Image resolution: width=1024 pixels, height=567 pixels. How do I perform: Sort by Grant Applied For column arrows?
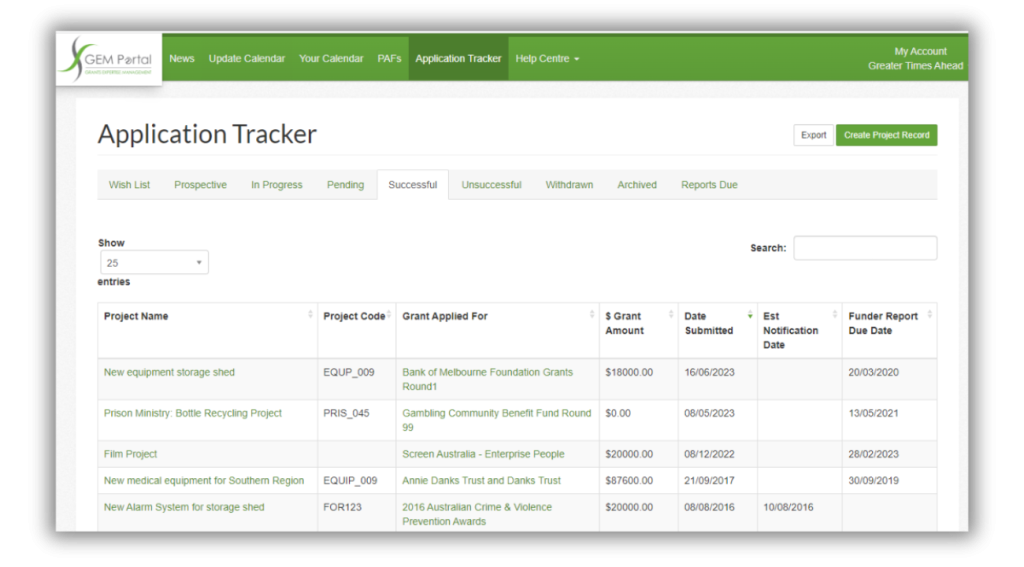(592, 315)
